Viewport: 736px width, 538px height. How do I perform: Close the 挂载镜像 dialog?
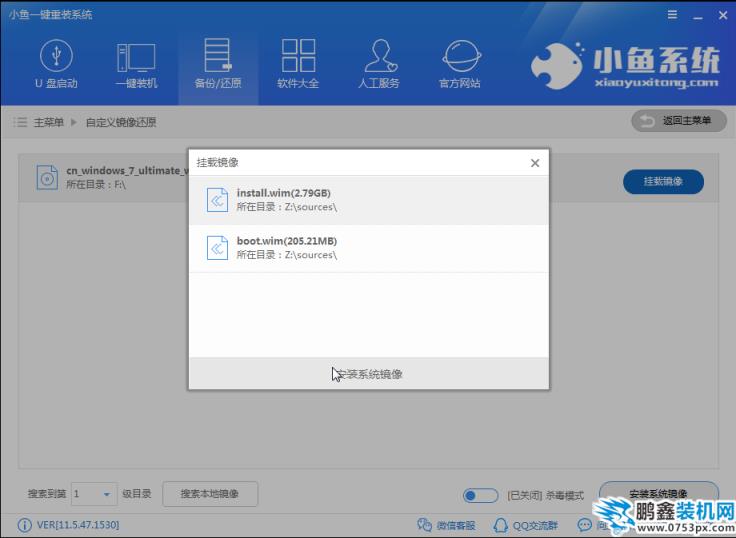(x=535, y=163)
